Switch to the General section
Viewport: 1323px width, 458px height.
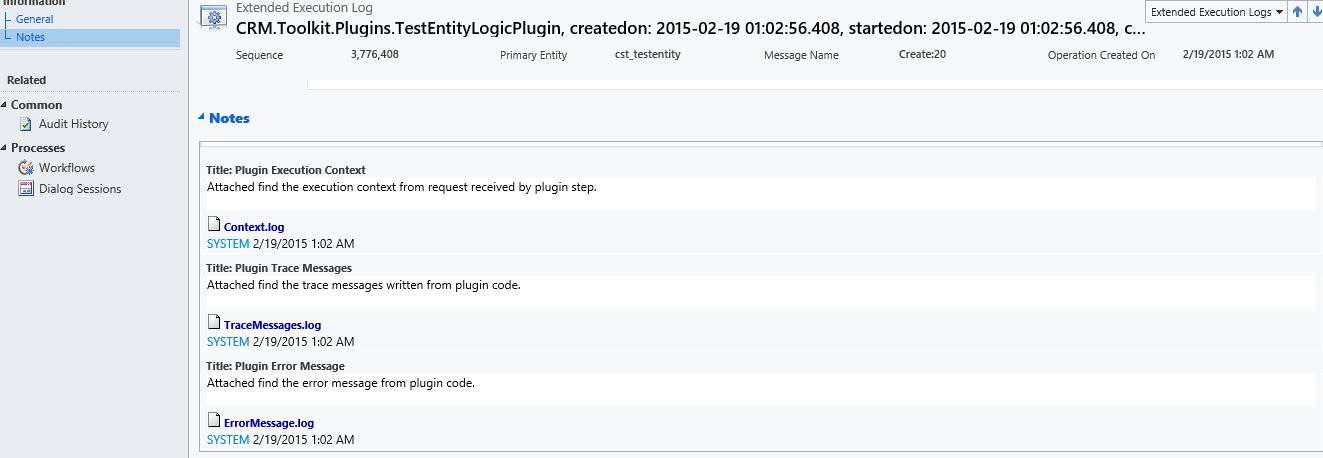coord(34,19)
